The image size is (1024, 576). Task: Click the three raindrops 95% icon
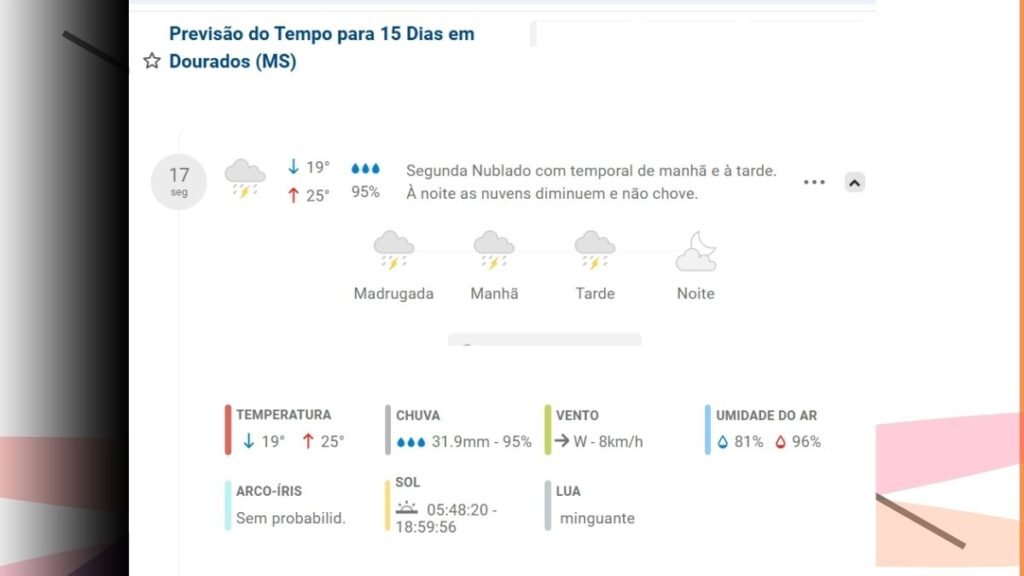pos(365,169)
